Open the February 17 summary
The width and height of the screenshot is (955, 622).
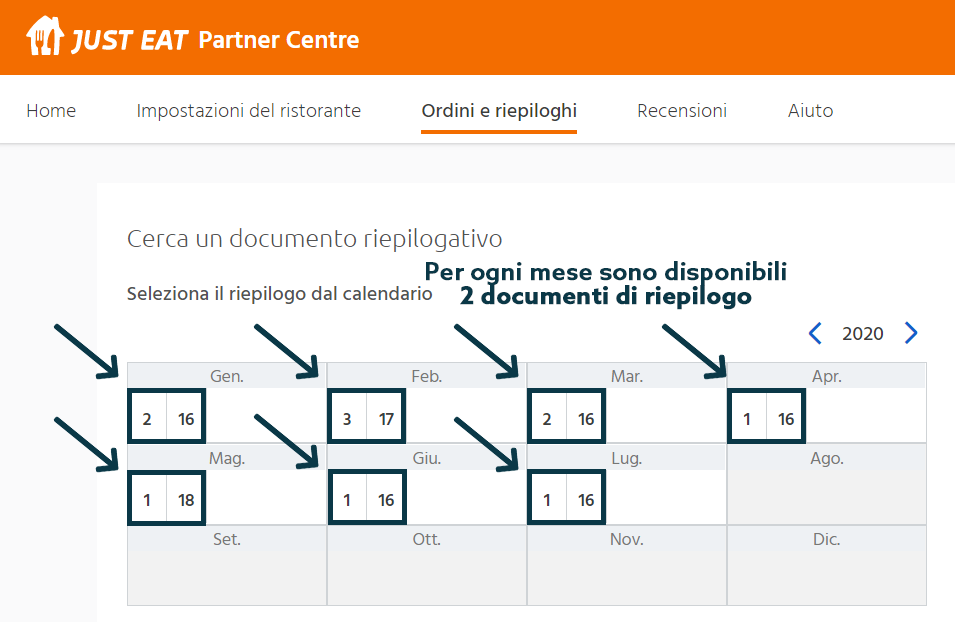click(386, 419)
